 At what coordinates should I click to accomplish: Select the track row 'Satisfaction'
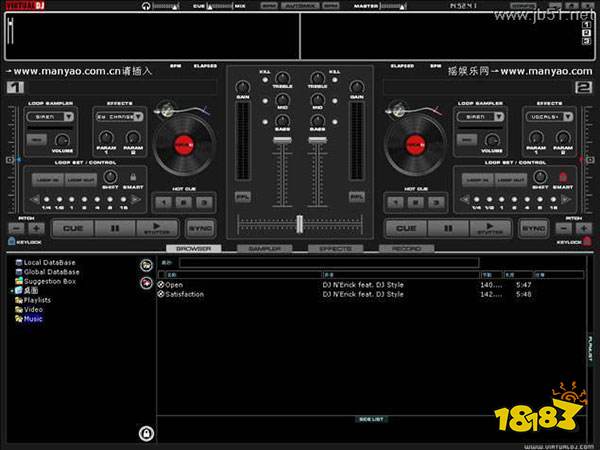tap(370, 294)
